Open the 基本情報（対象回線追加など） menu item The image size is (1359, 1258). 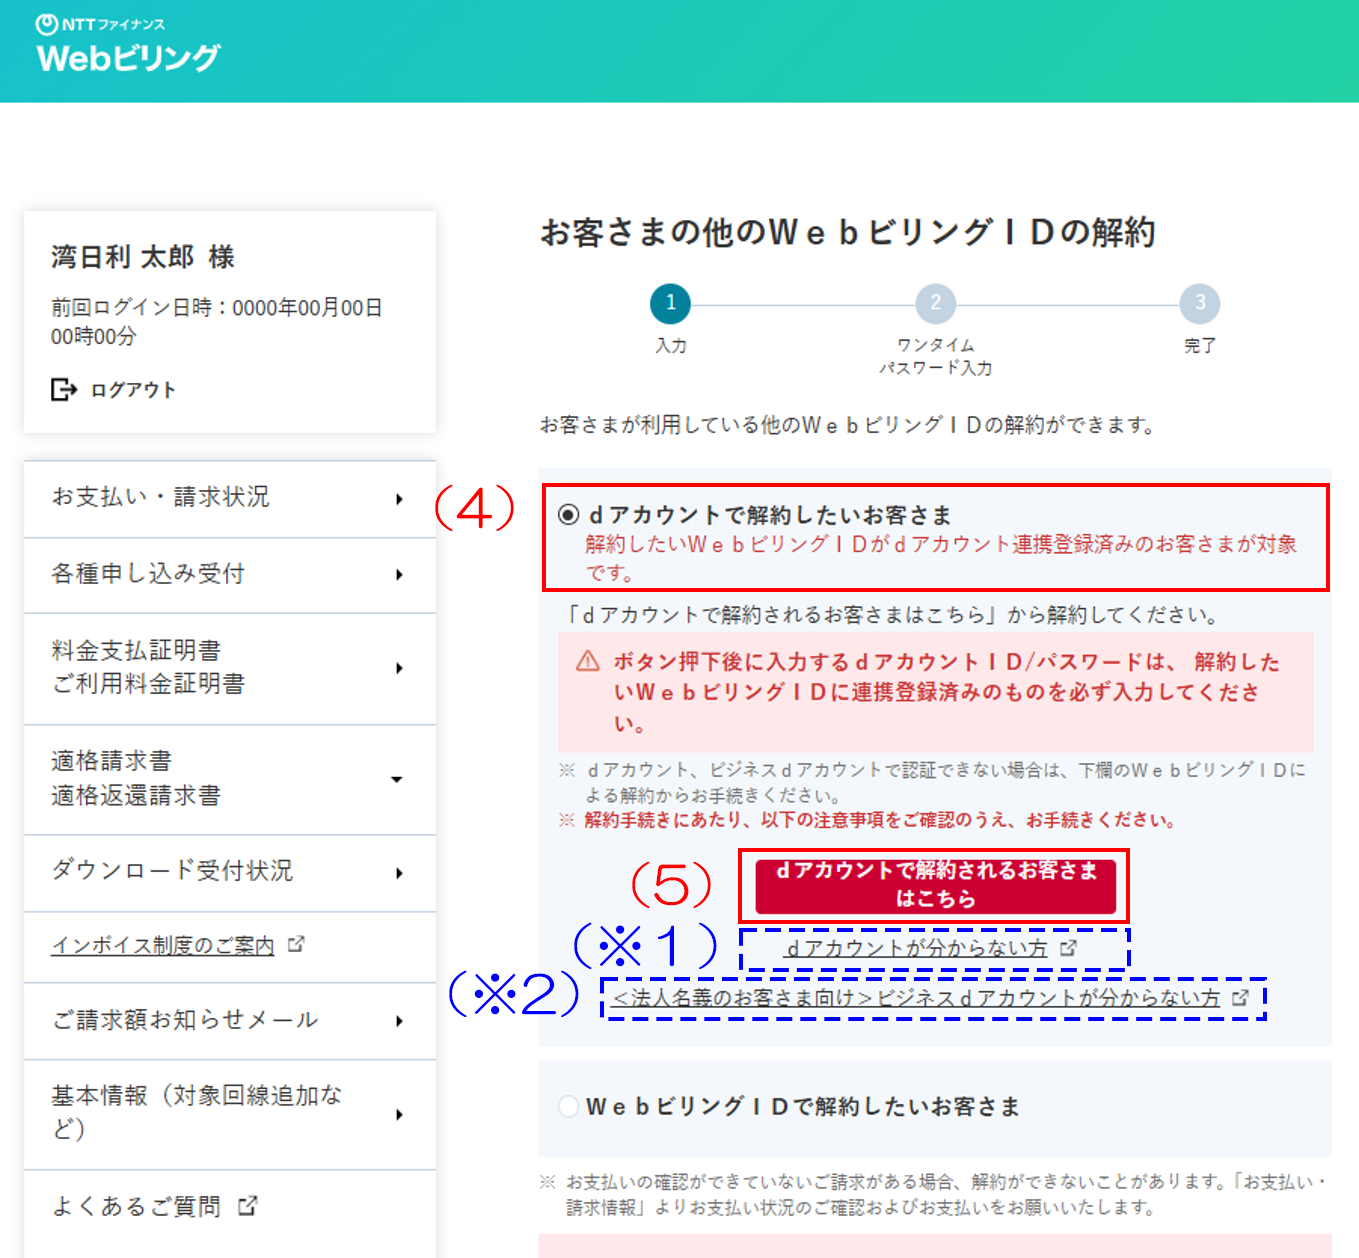pyautogui.click(x=230, y=1114)
